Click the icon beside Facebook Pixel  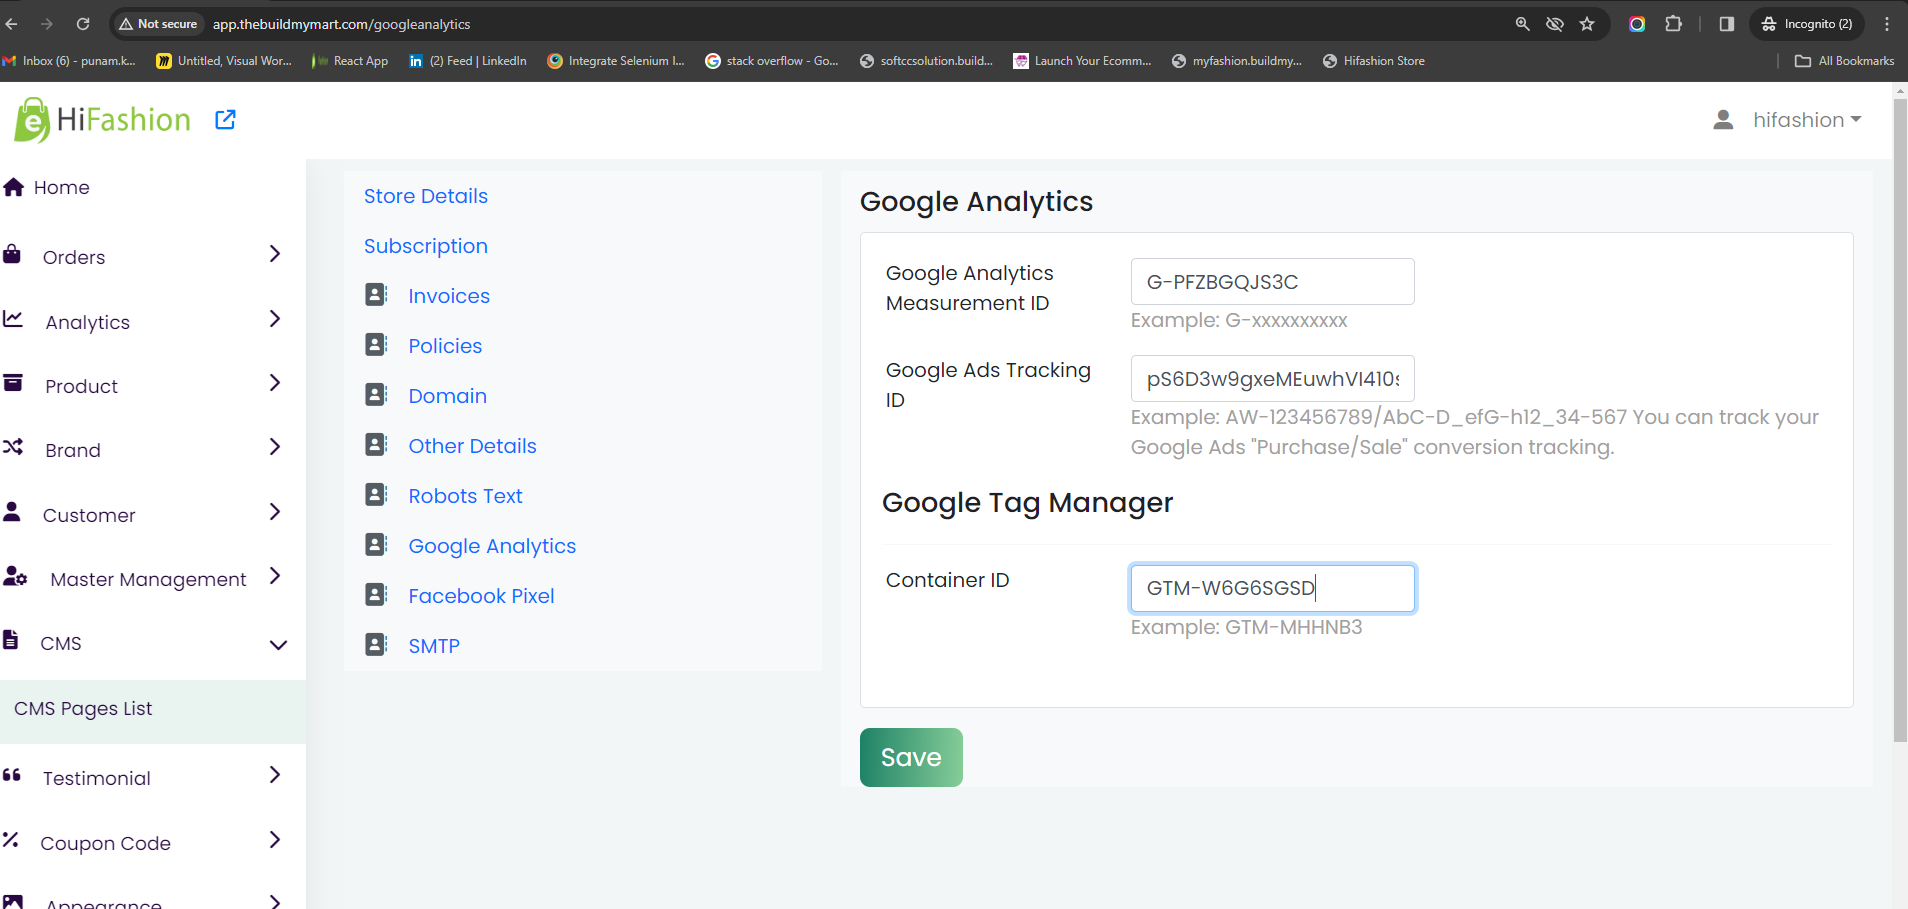click(376, 594)
